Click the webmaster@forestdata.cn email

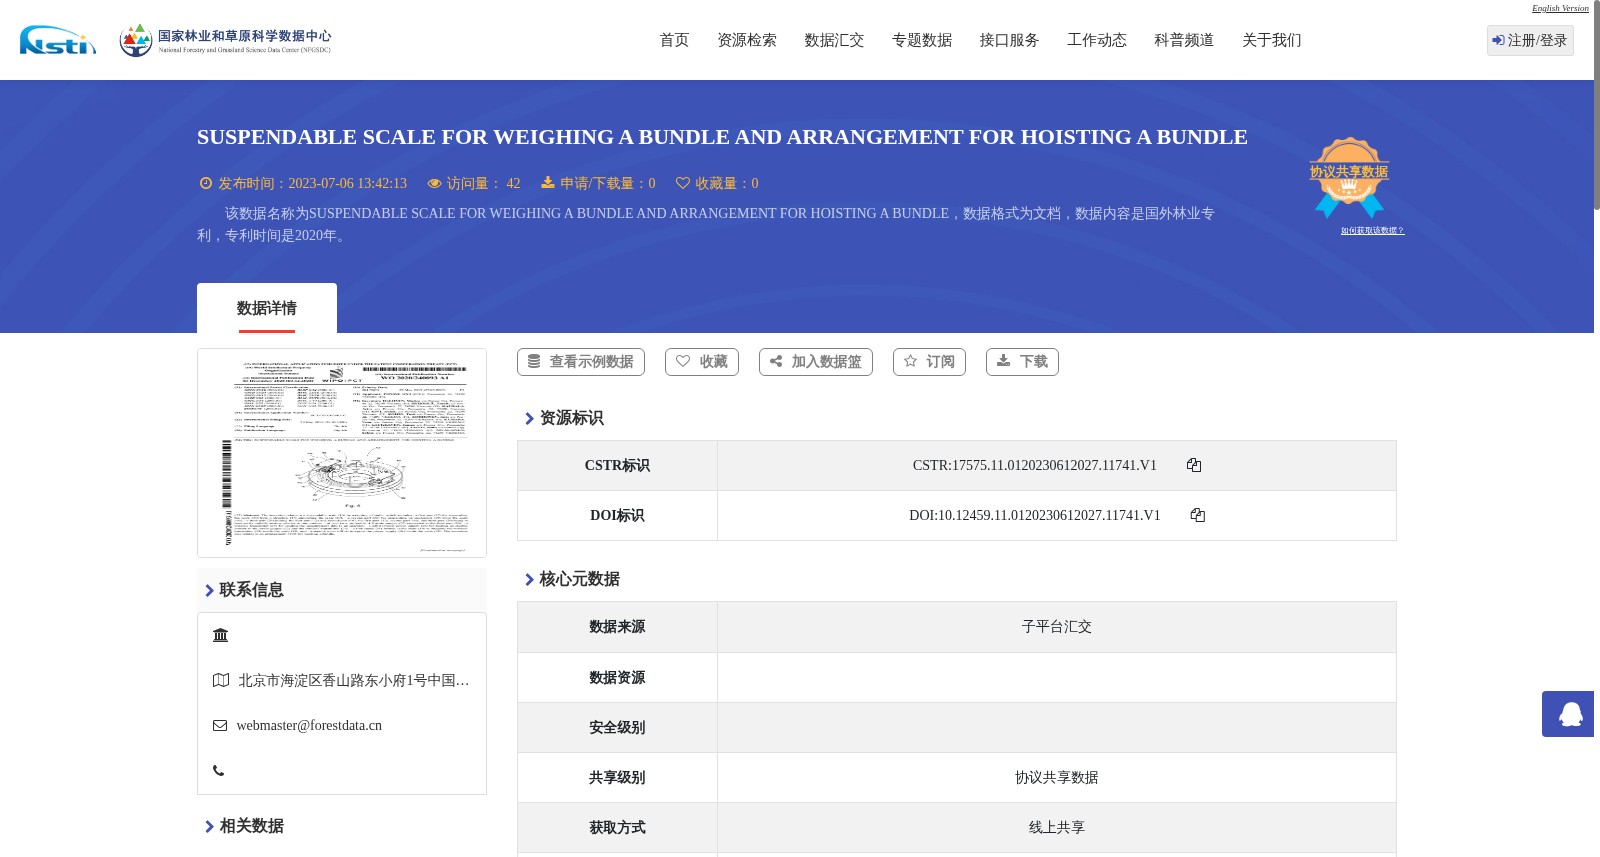(309, 725)
